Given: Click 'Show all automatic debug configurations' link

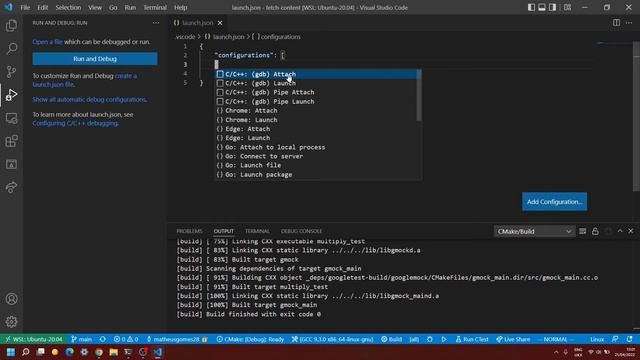Looking at the screenshot, I should (89, 100).
